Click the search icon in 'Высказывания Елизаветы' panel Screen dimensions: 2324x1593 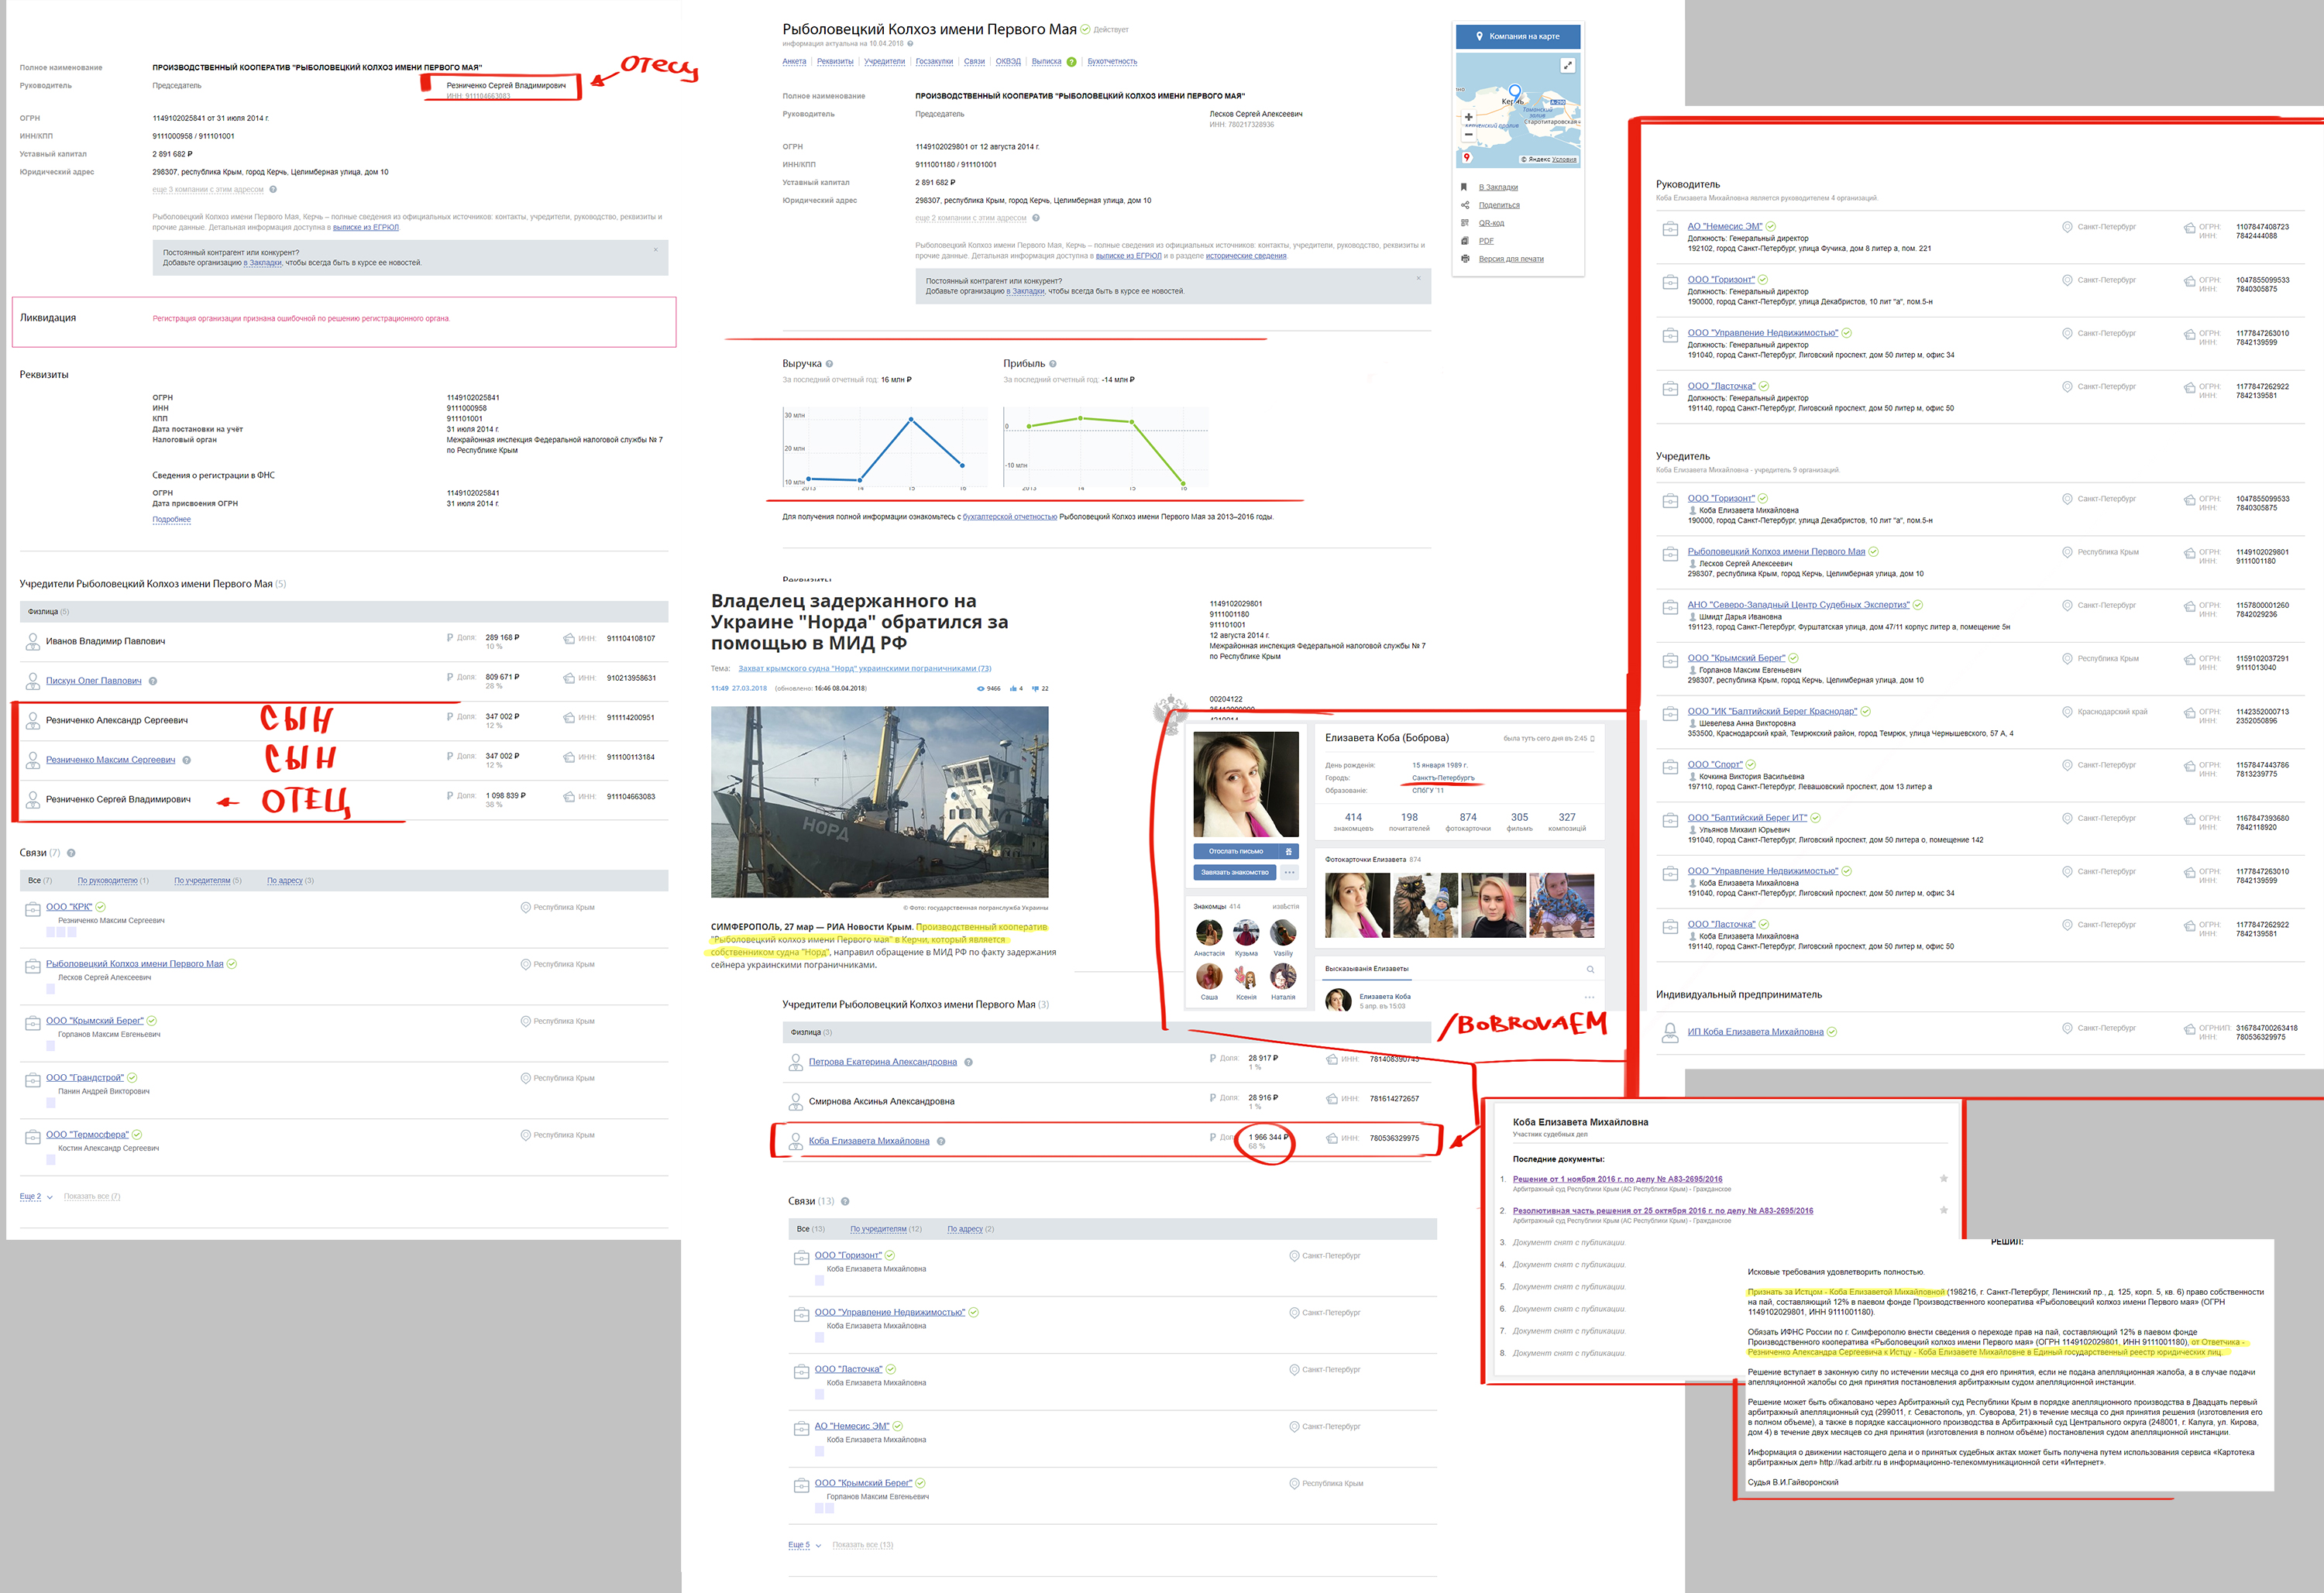tap(1590, 969)
